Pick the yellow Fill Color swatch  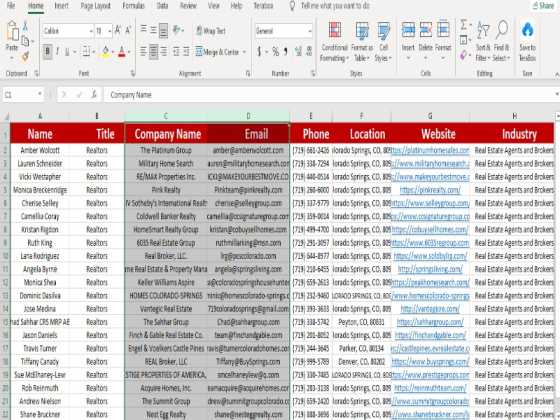(105, 52)
